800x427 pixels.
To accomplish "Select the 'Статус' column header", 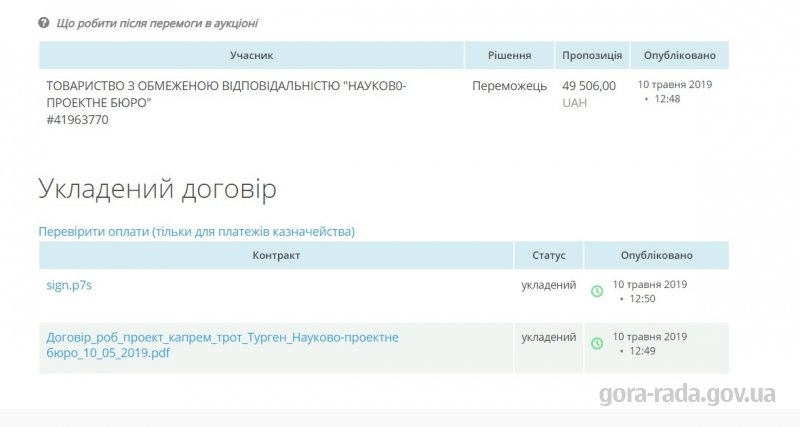I will tap(548, 255).
